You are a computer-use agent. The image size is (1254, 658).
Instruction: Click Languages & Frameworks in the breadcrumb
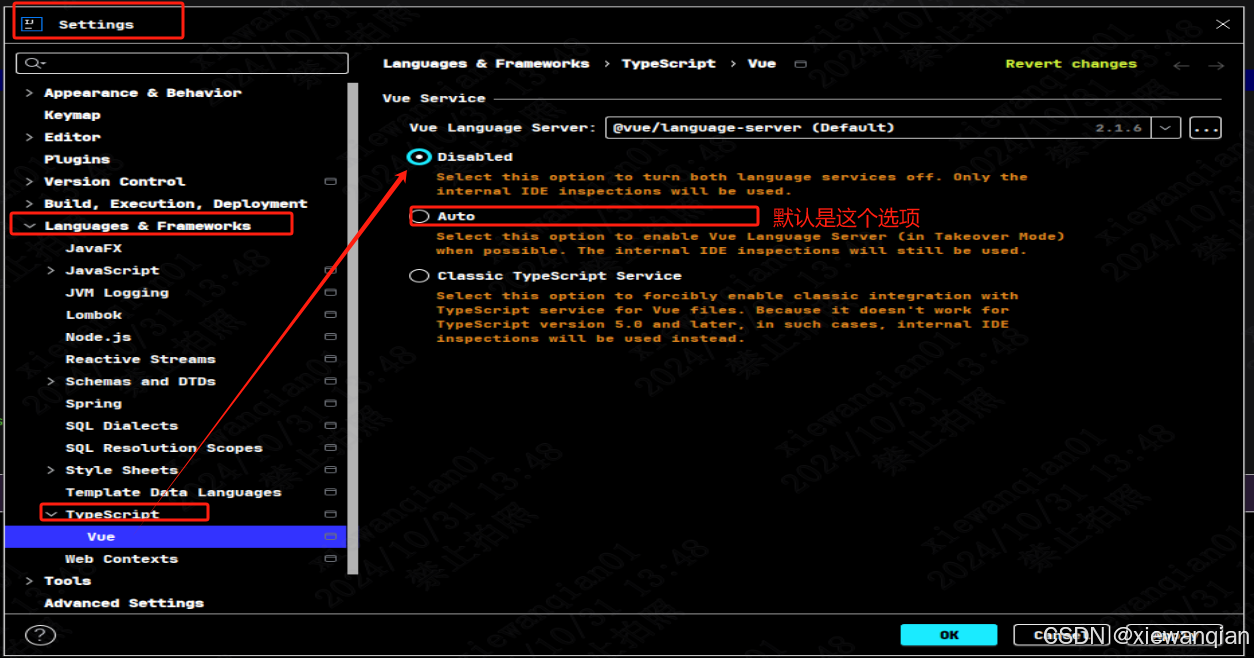[x=486, y=63]
